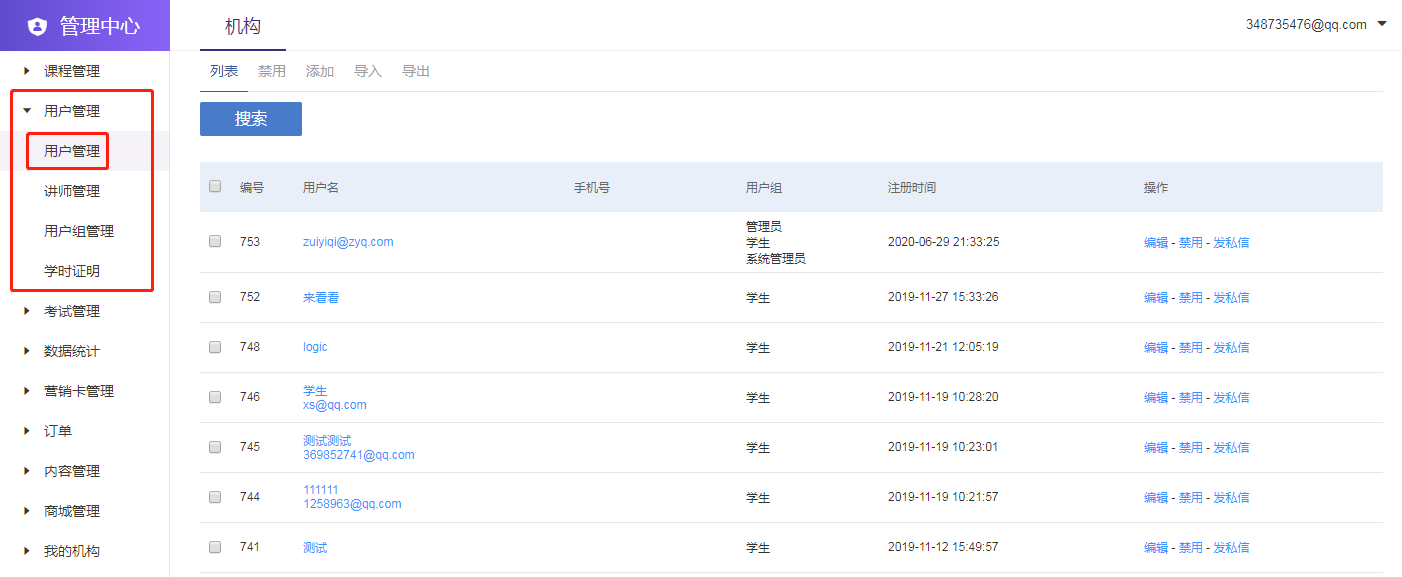Image resolution: width=1402 pixels, height=577 pixels.
Task: Open user zuiyiqi@zyq.com profile link
Action: (x=348, y=242)
